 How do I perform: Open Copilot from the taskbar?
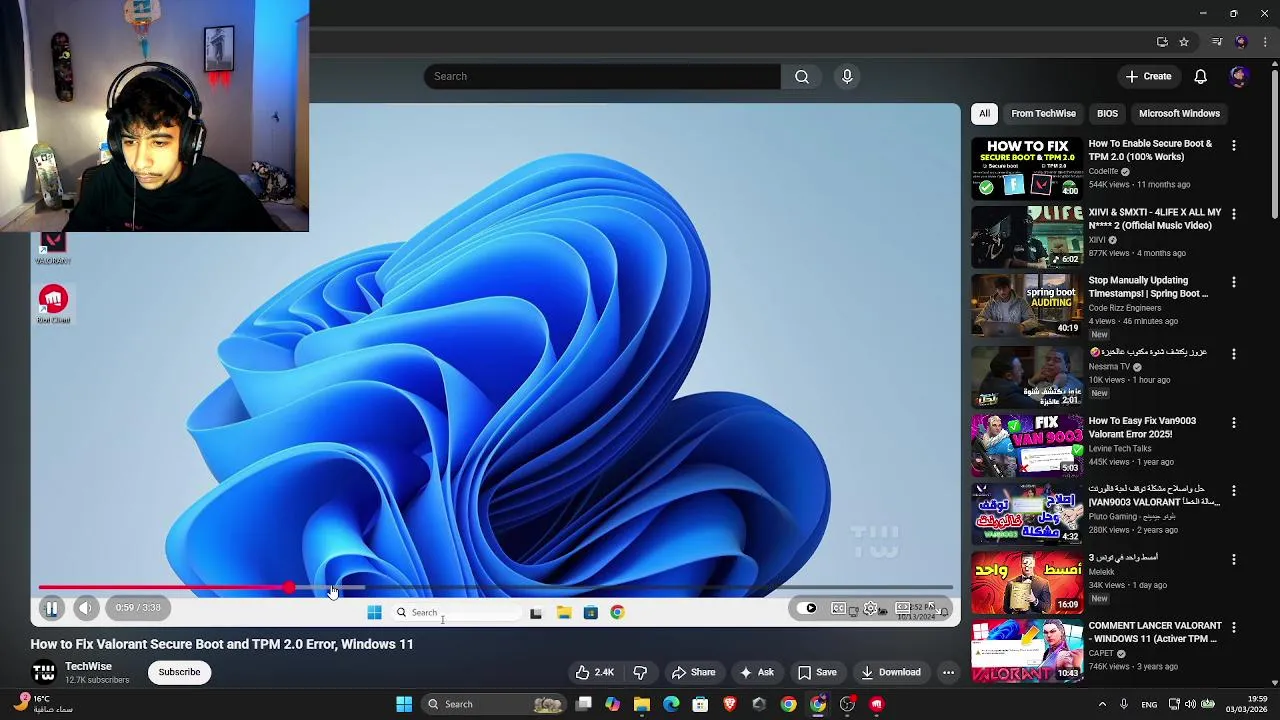[x=612, y=704]
